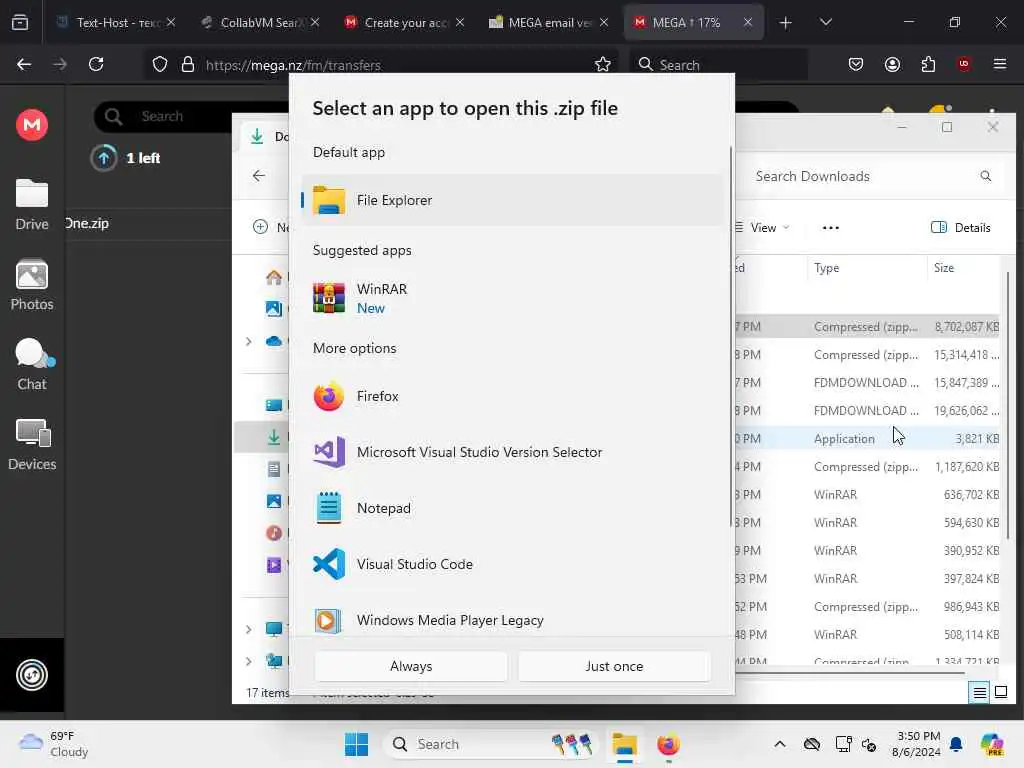The height and width of the screenshot is (768, 1024).
Task: Open weather widget 69°F Cloudy
Action: click(54, 744)
